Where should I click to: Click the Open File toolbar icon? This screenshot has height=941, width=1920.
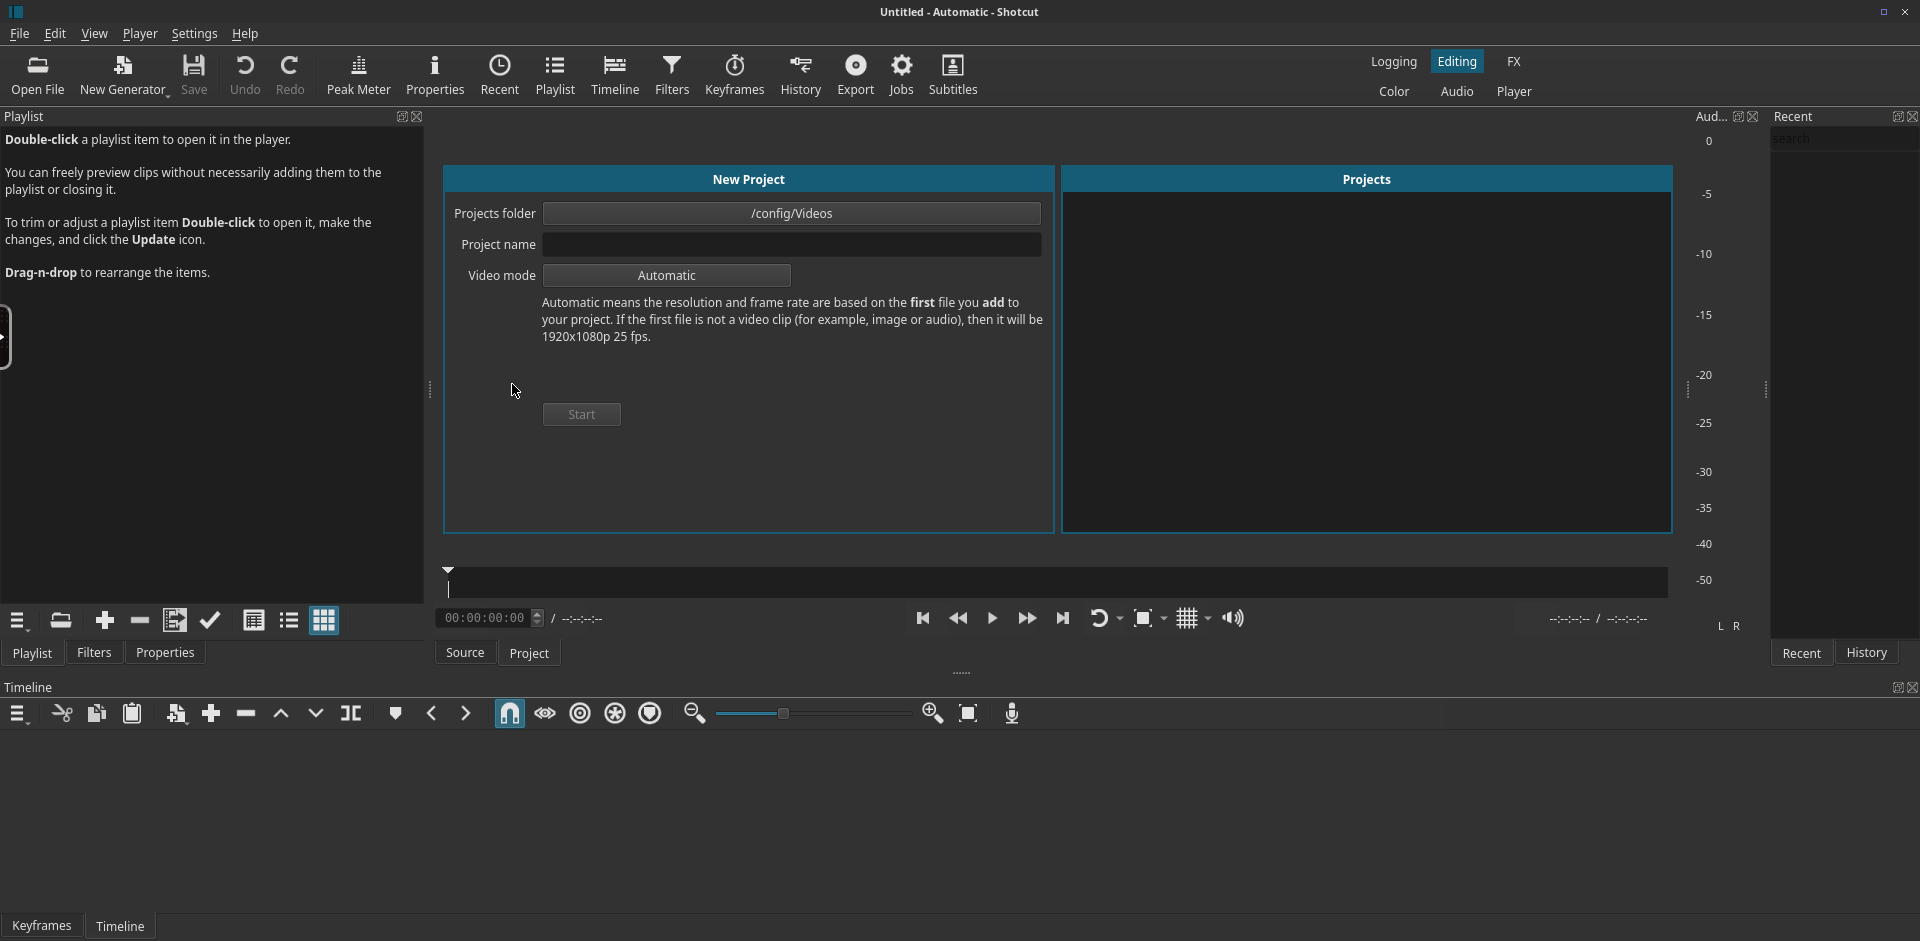pyautogui.click(x=38, y=76)
